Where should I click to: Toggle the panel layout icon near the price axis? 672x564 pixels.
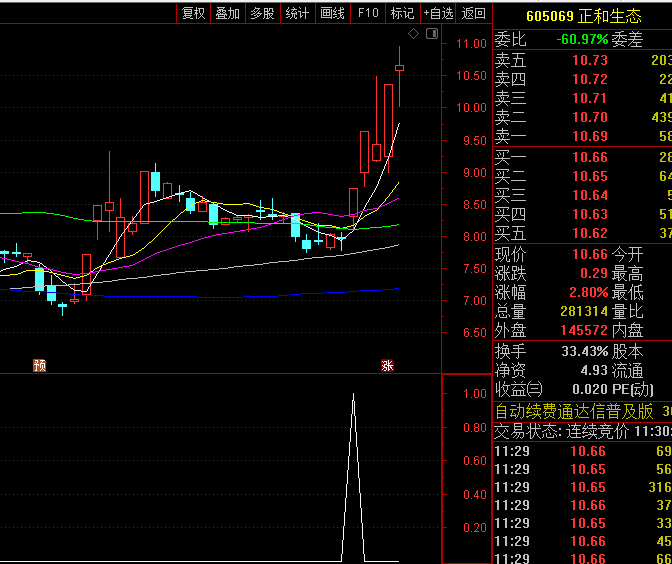coord(431,34)
